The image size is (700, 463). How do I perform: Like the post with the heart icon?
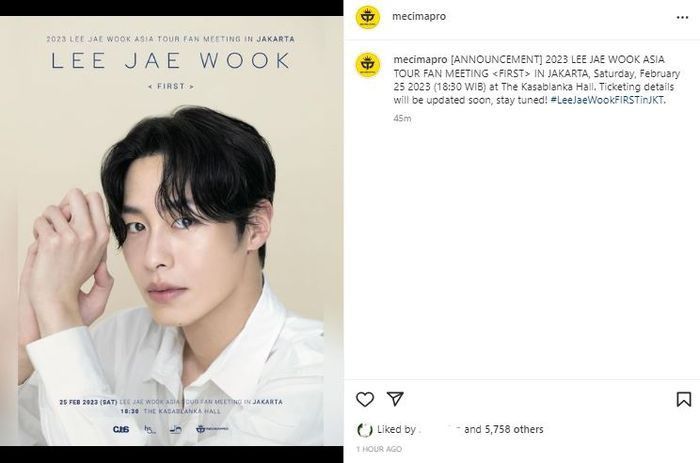point(365,399)
